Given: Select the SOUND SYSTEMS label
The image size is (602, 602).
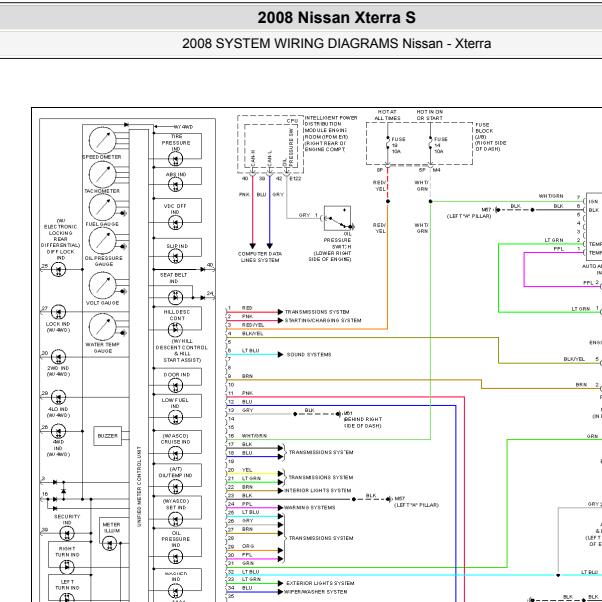Looking at the screenshot, I should (309, 354).
